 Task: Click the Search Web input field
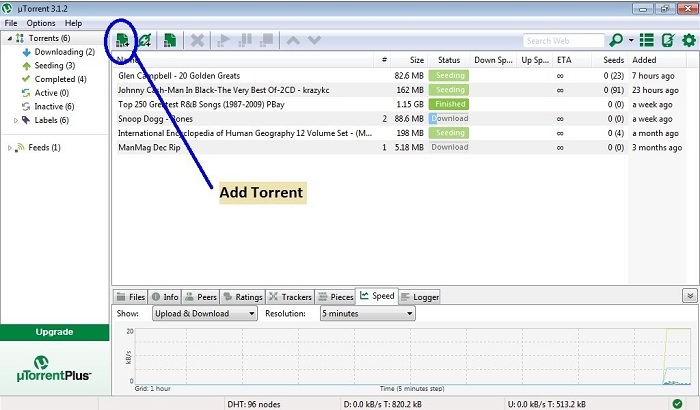click(x=563, y=41)
